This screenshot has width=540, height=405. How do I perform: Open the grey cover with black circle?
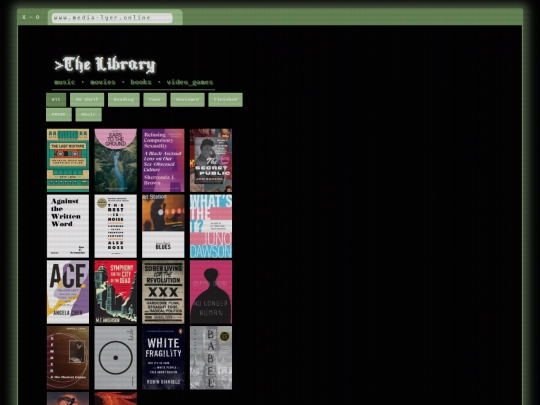(116, 358)
